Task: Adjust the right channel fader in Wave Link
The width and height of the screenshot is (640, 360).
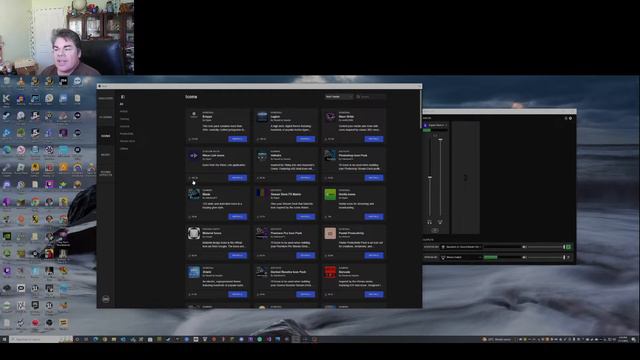Action: coord(440,140)
